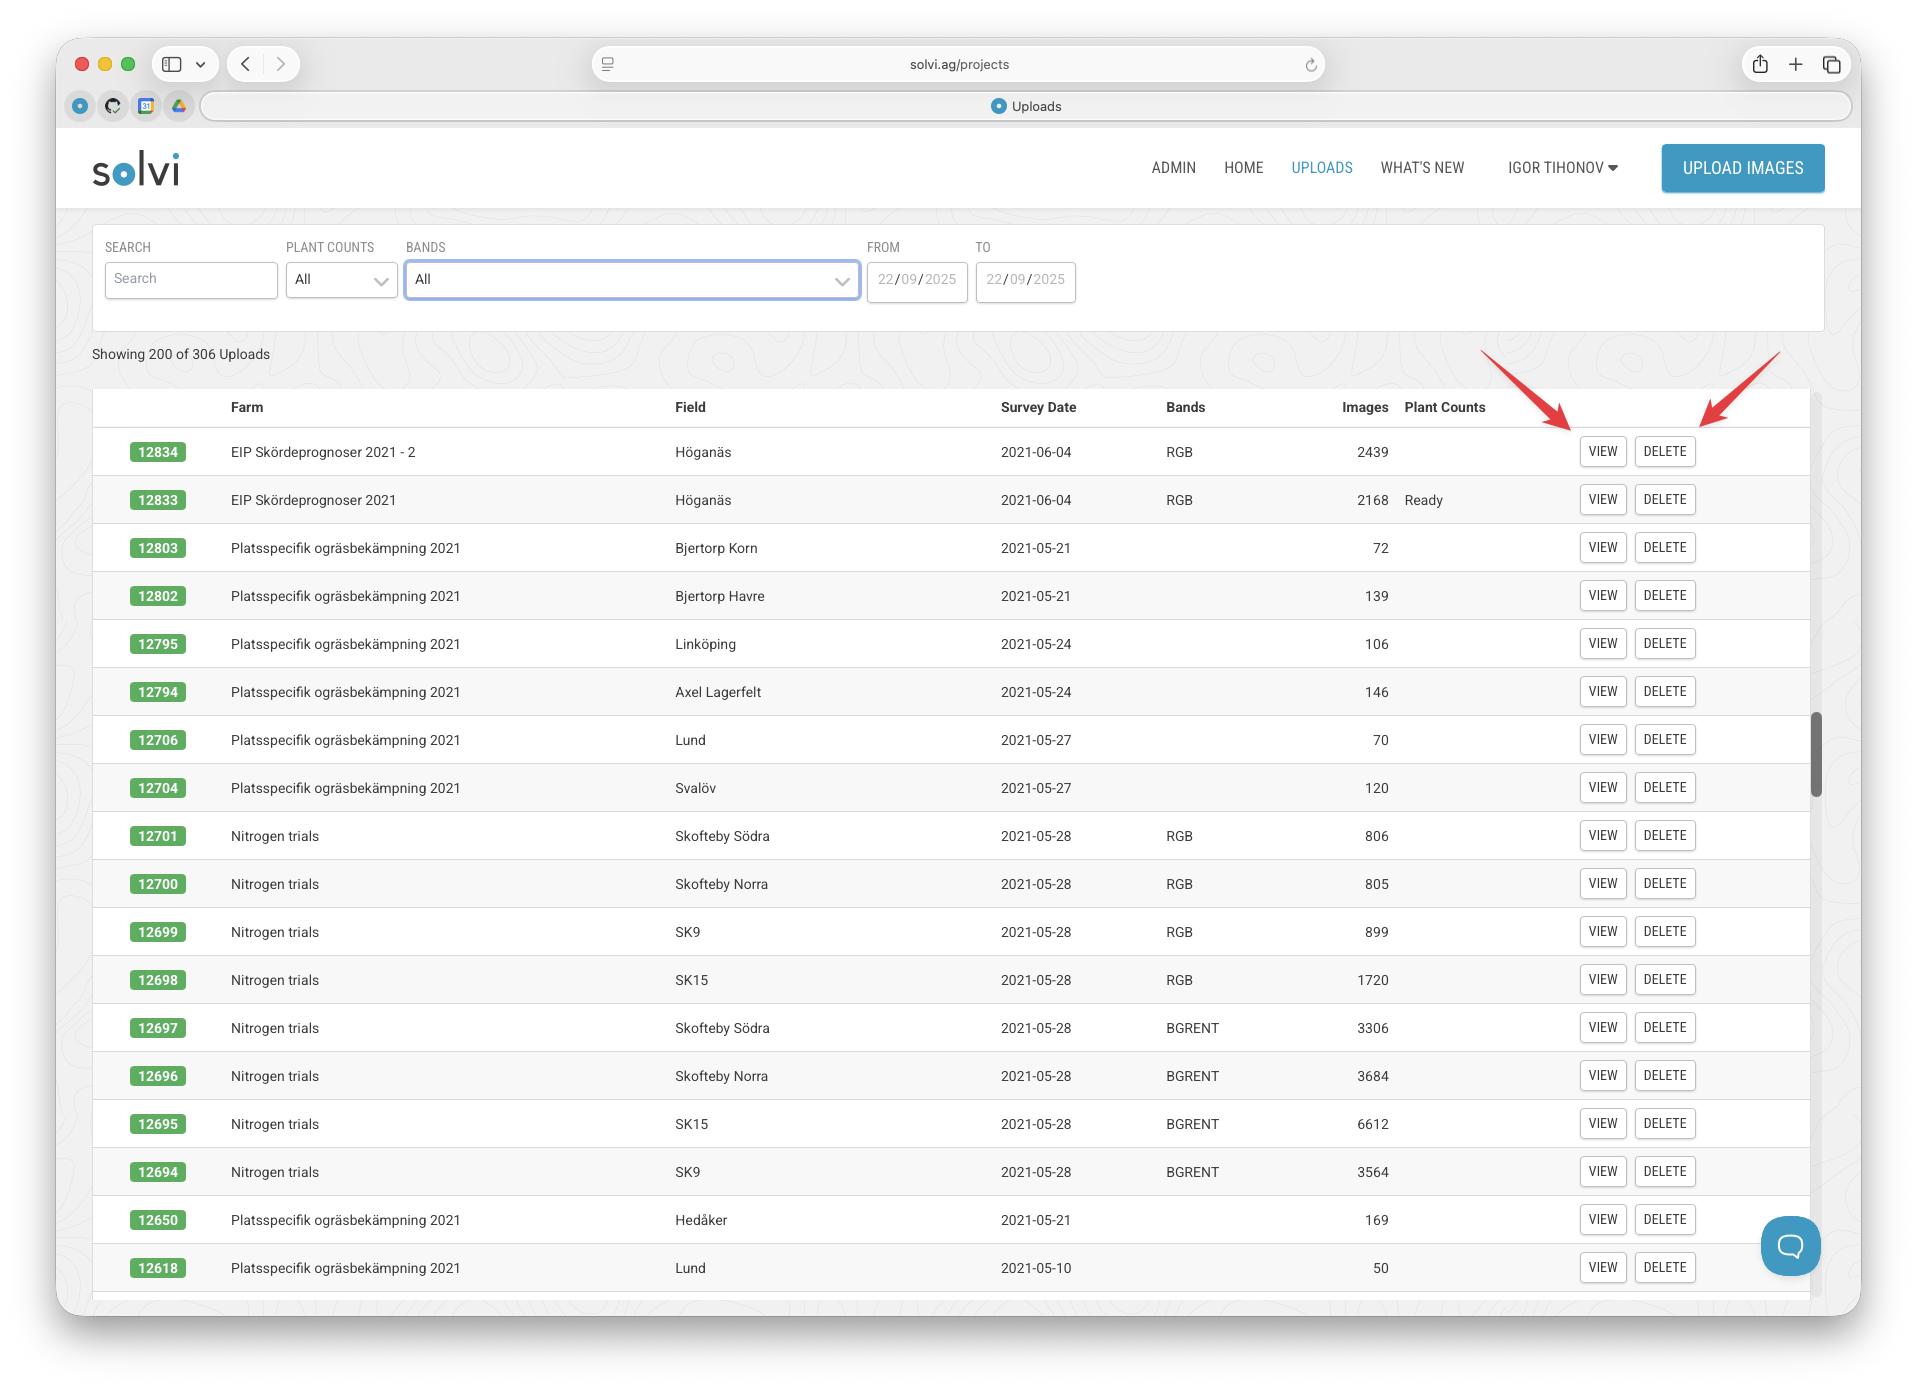The height and width of the screenshot is (1390, 1917).
Task: Click the green 12802 ID badge
Action: click(158, 596)
